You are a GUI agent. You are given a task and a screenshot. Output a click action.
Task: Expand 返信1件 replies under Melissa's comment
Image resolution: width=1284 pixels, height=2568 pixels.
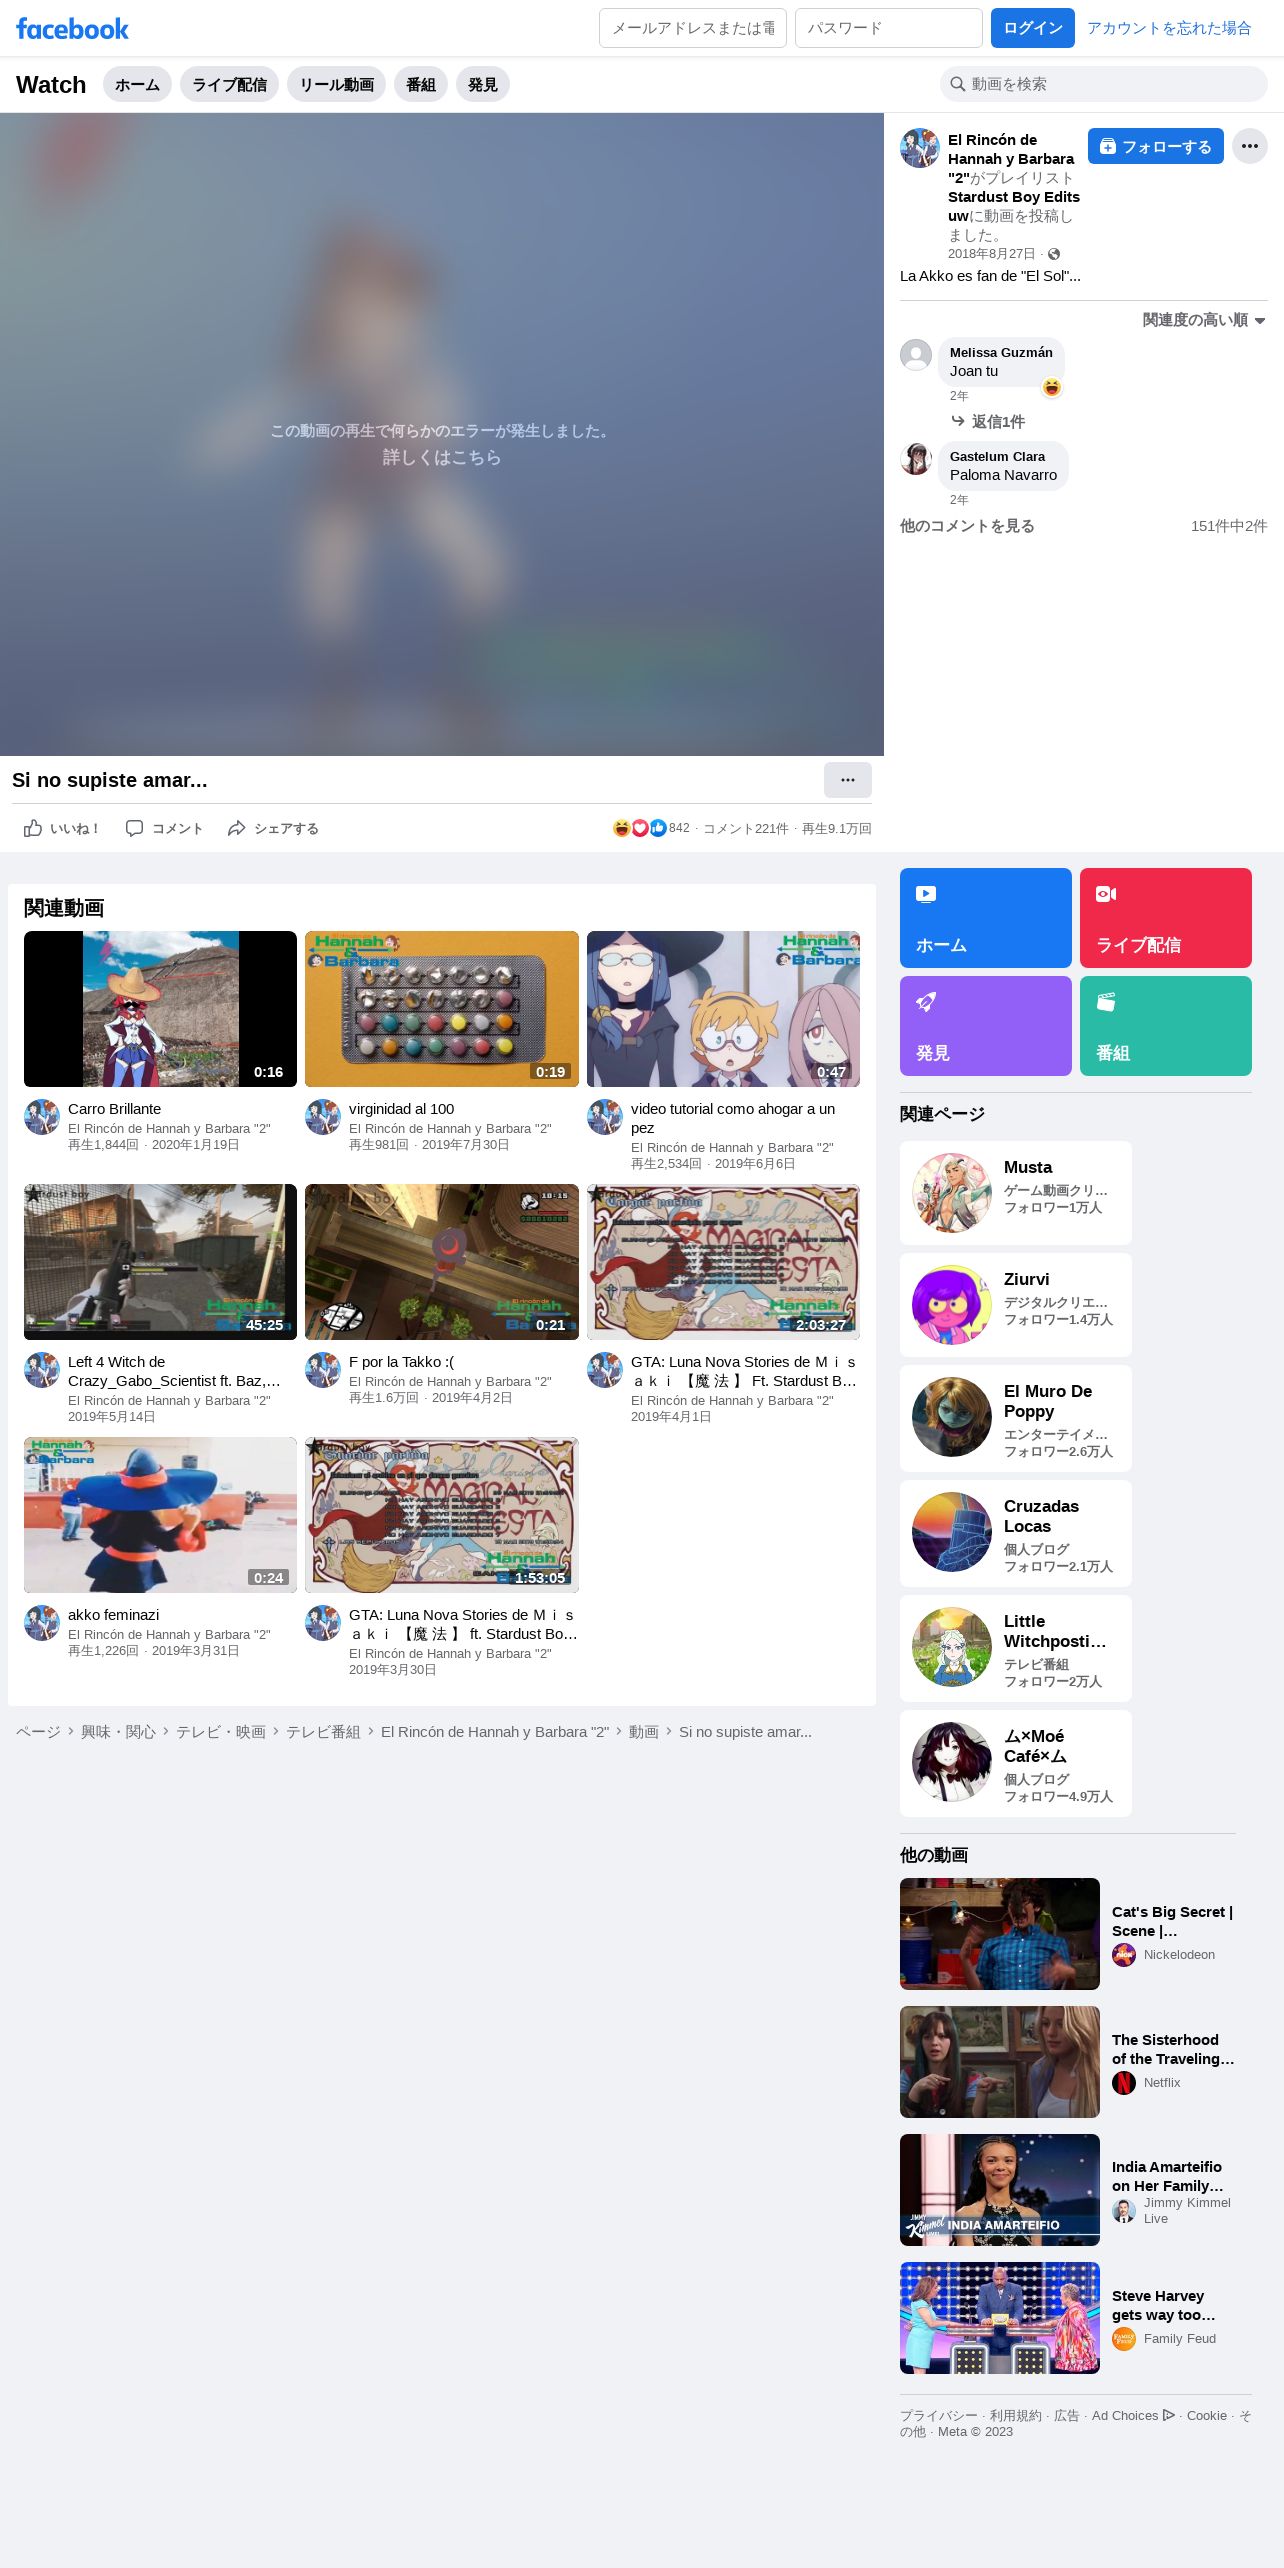pyautogui.click(x=988, y=422)
